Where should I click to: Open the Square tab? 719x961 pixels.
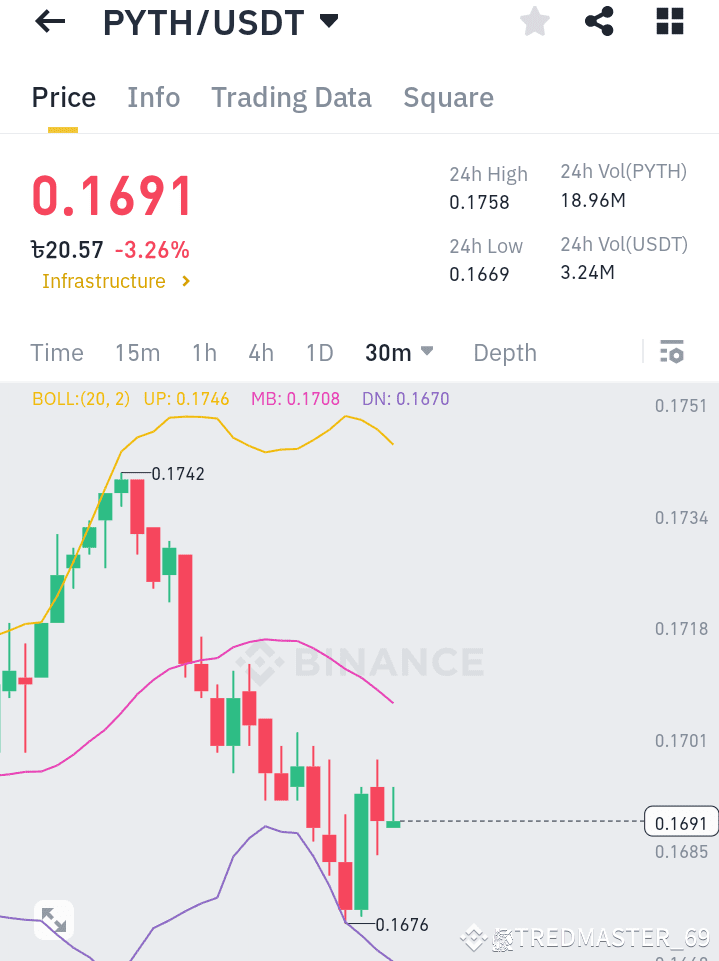[x=448, y=97]
